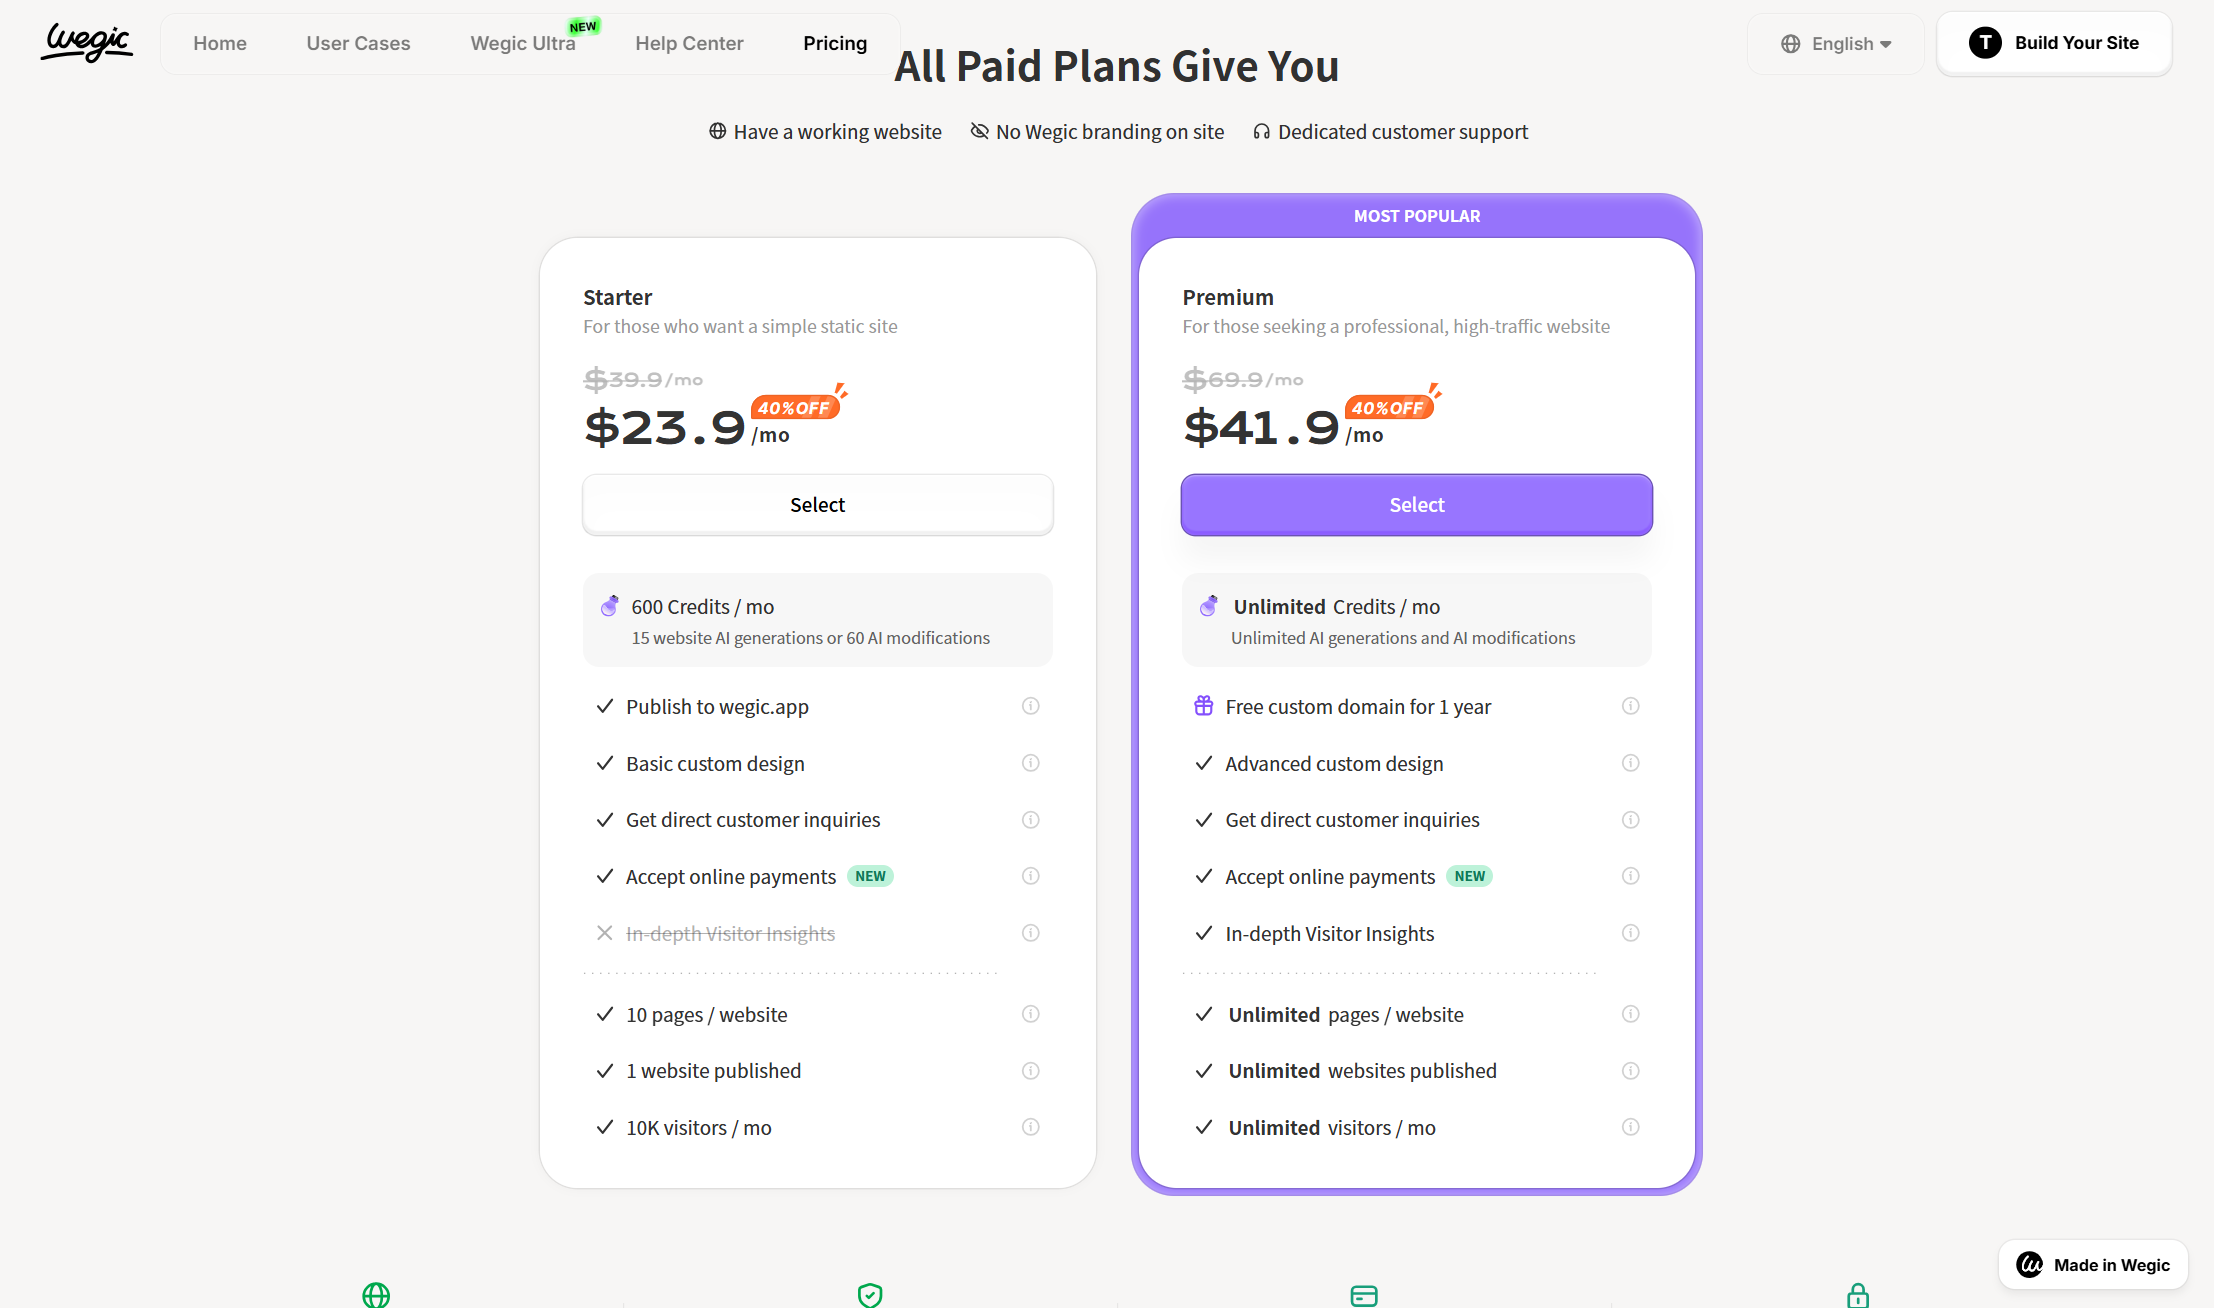Click the Wegic logo
The image size is (2214, 1308).
tap(87, 43)
